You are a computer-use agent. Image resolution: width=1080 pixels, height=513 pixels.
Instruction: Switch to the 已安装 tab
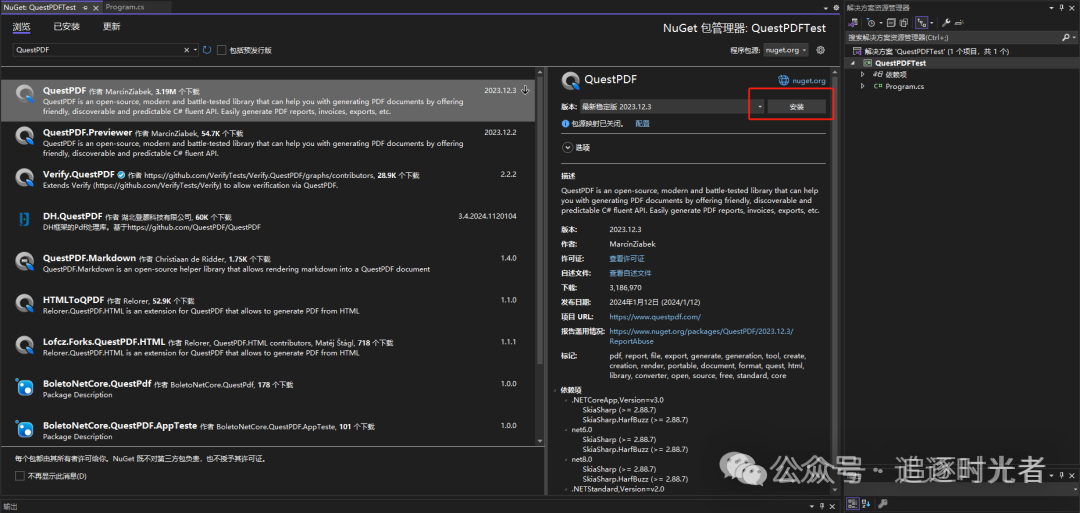tap(67, 26)
